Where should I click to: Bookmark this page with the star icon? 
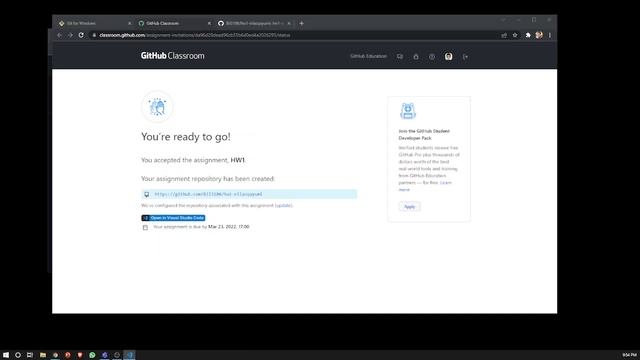[515, 36]
